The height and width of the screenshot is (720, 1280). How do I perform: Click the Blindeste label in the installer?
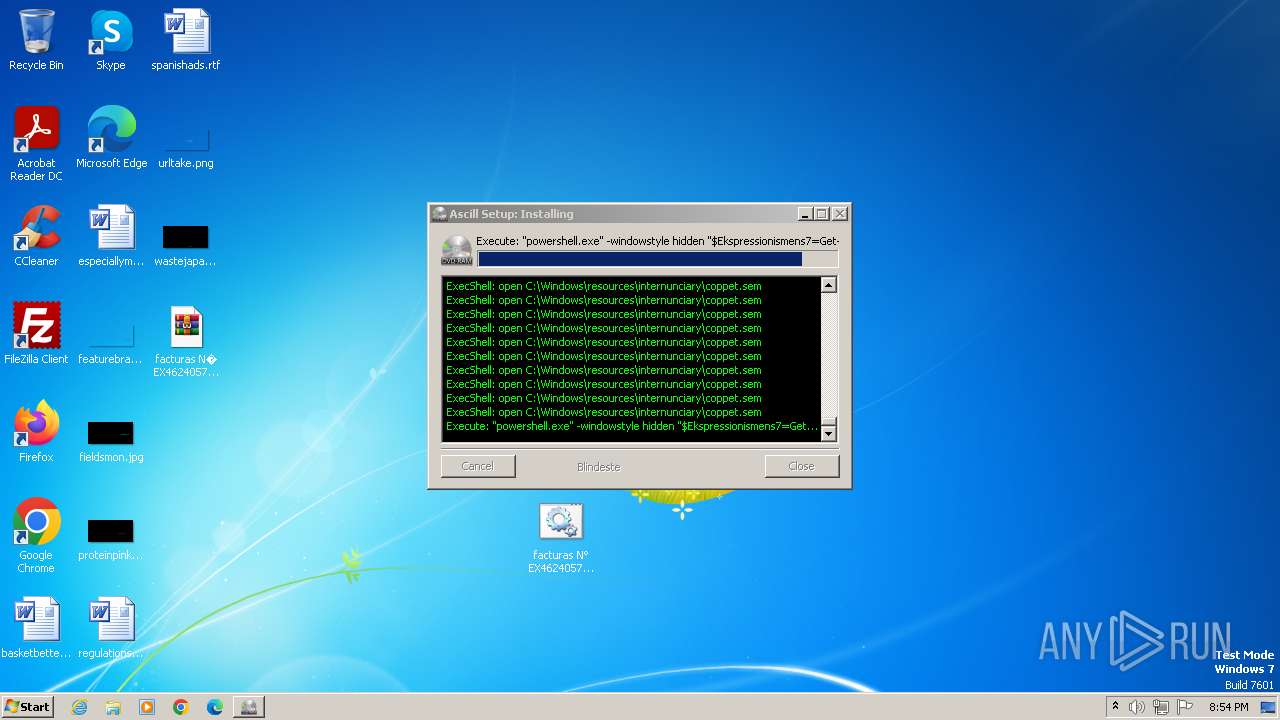(x=598, y=467)
